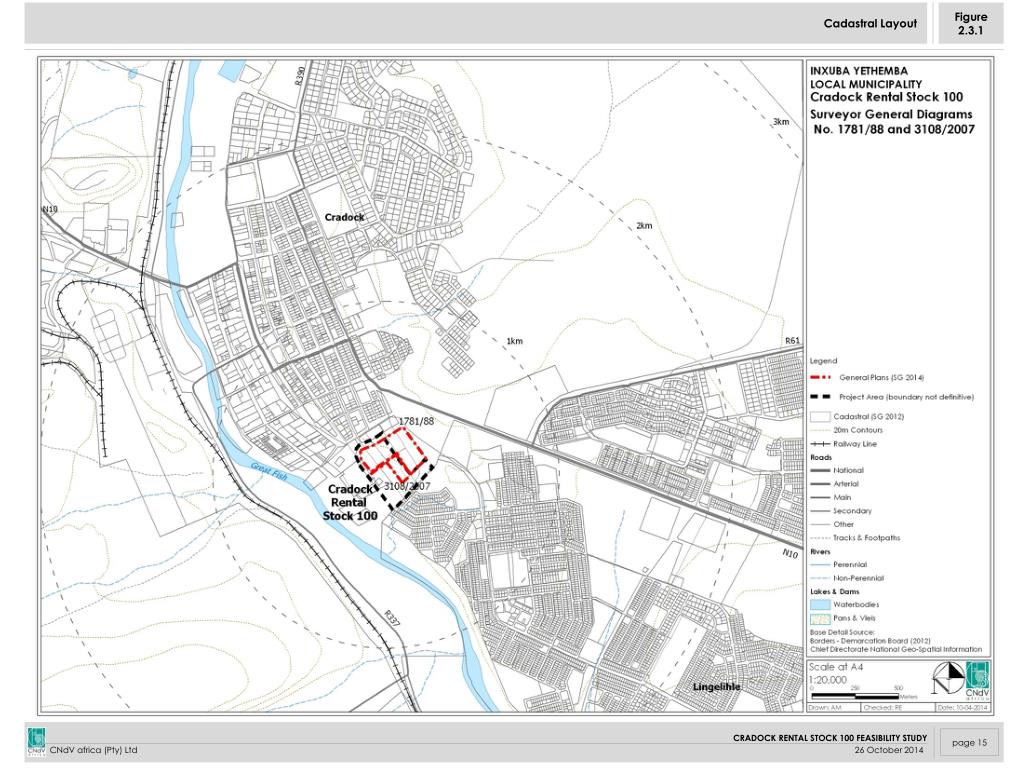Click "Drawn: AM" in the map block
The width and height of the screenshot is (1024, 768).
(825, 708)
